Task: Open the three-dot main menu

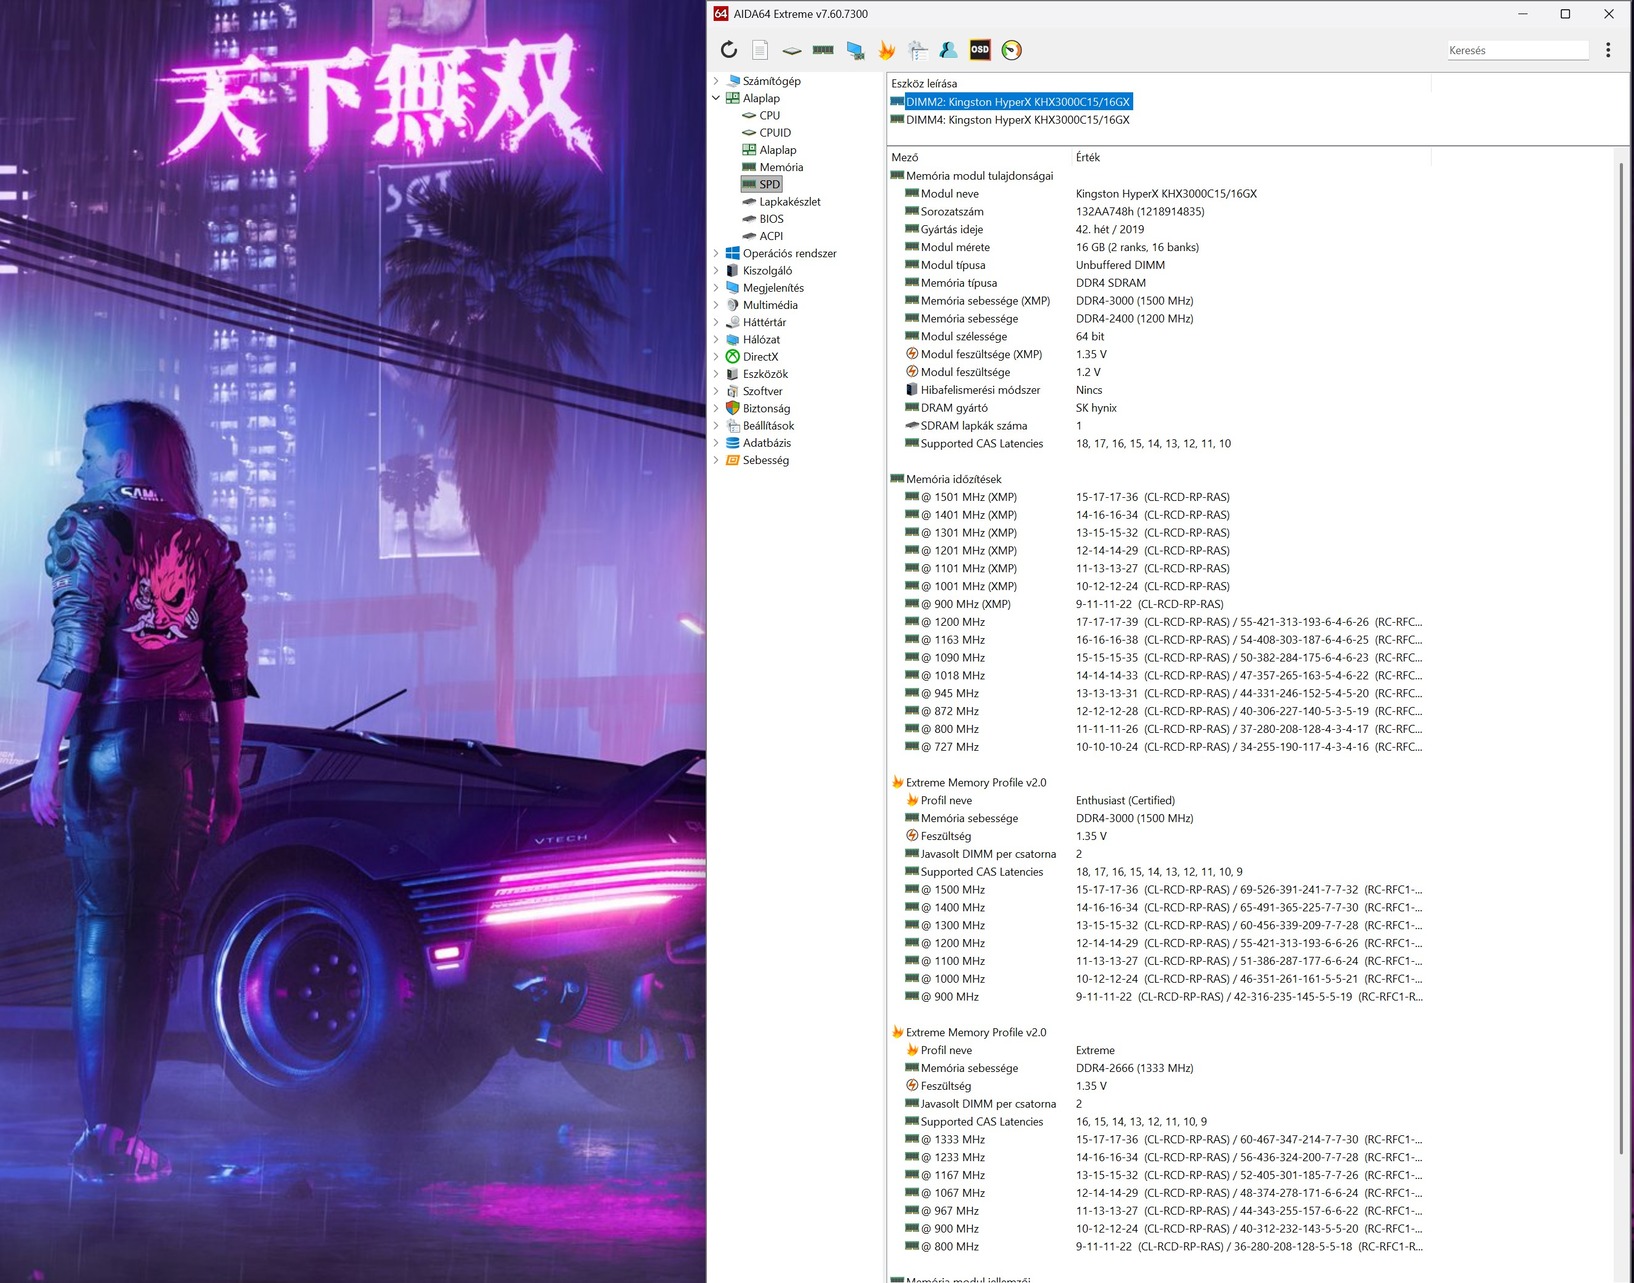Action: [1608, 50]
